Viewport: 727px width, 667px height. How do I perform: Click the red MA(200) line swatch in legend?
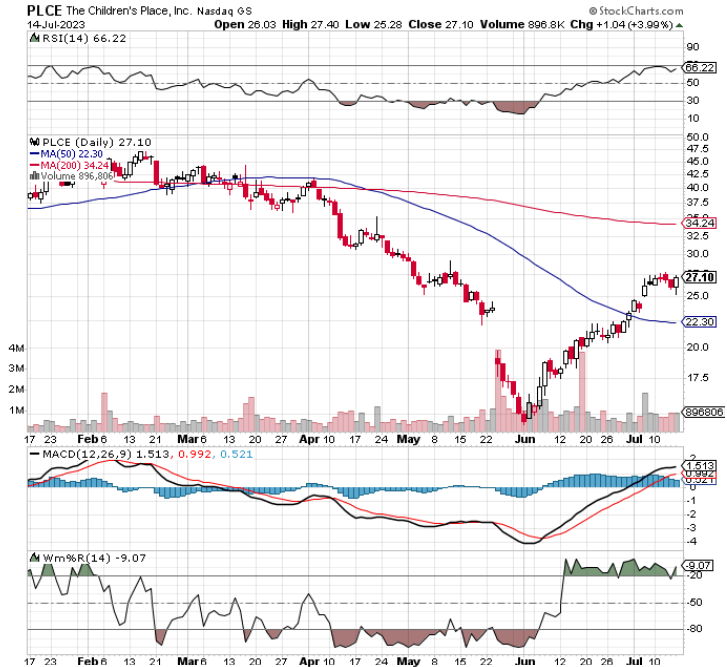pyautogui.click(x=35, y=165)
